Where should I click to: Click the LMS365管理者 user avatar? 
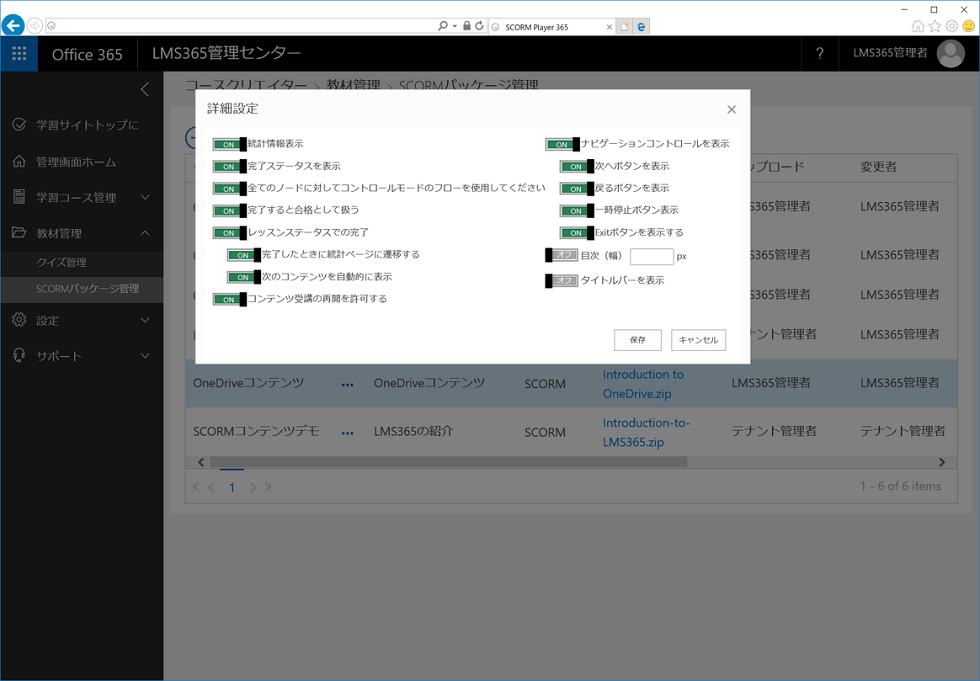[950, 54]
